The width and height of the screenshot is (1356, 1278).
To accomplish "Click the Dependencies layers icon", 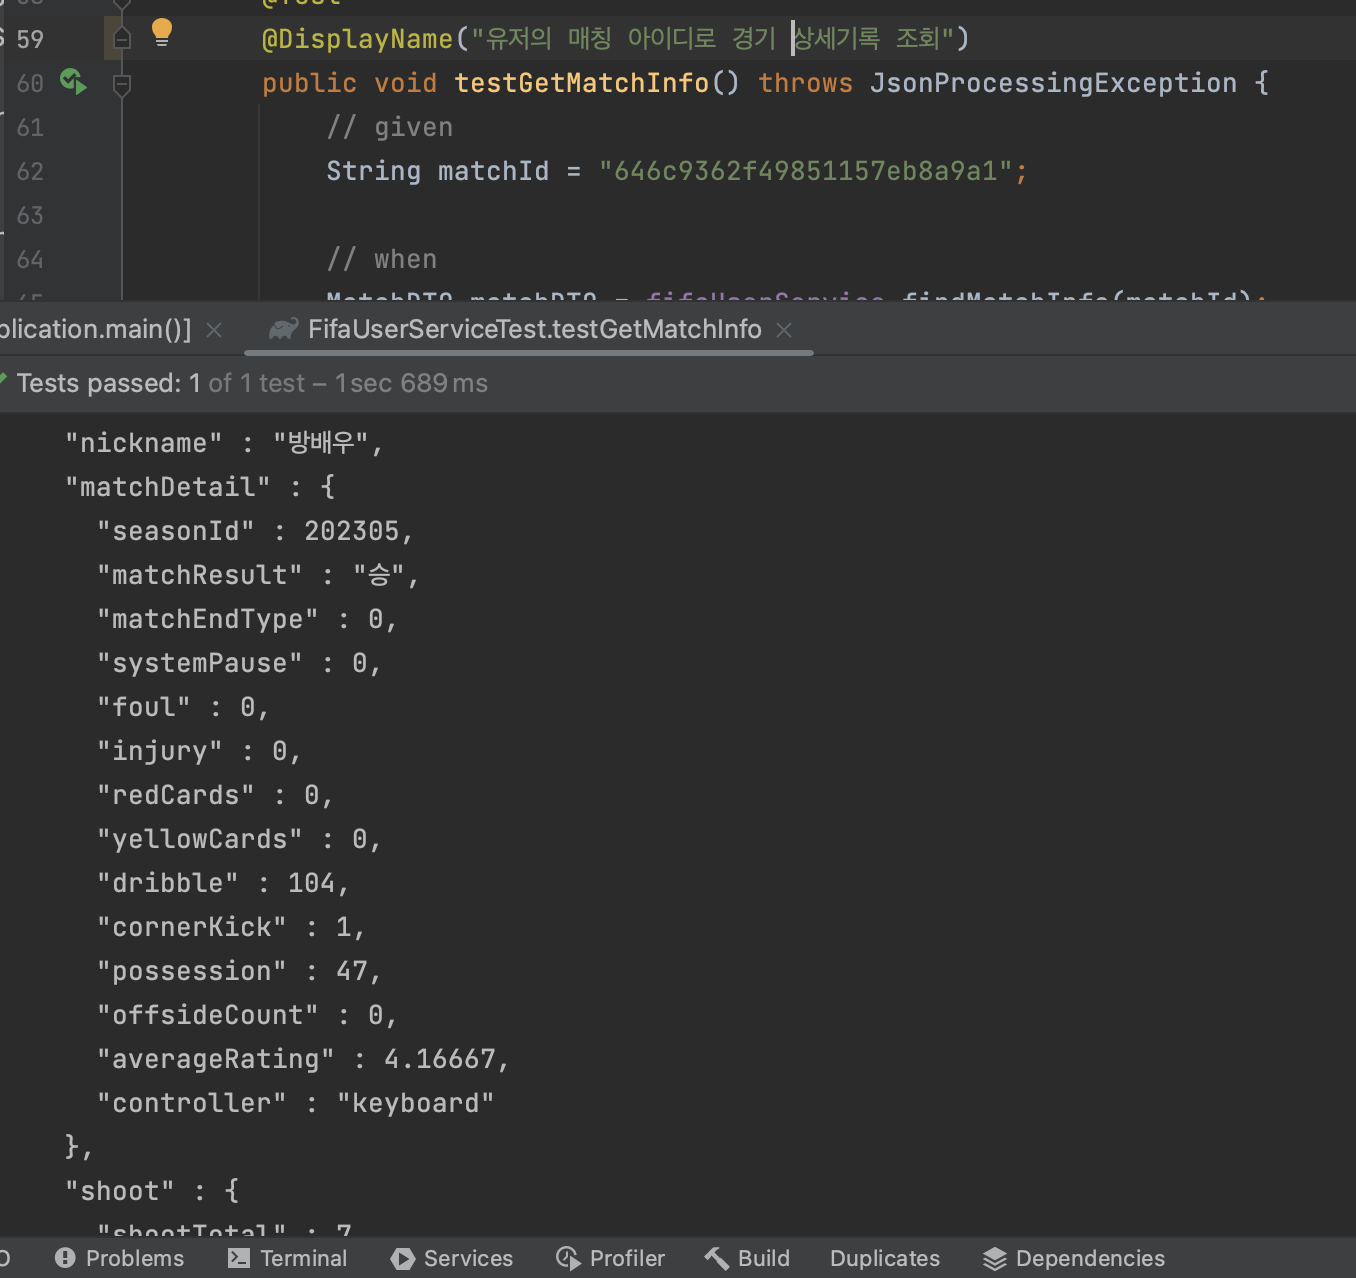I will (x=995, y=1258).
